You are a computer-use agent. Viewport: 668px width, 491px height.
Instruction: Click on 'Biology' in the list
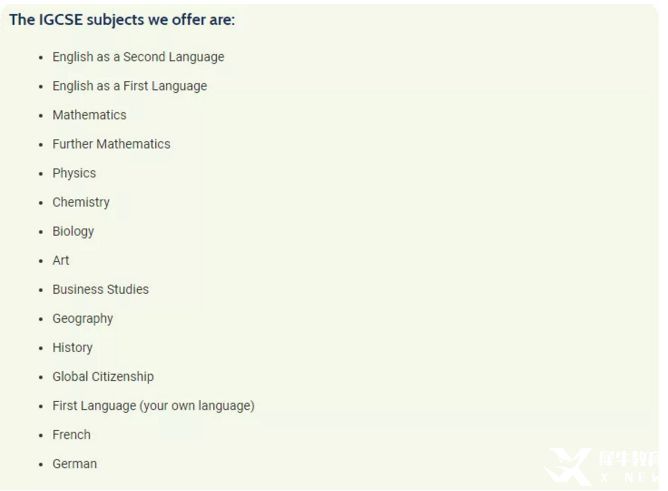[73, 231]
